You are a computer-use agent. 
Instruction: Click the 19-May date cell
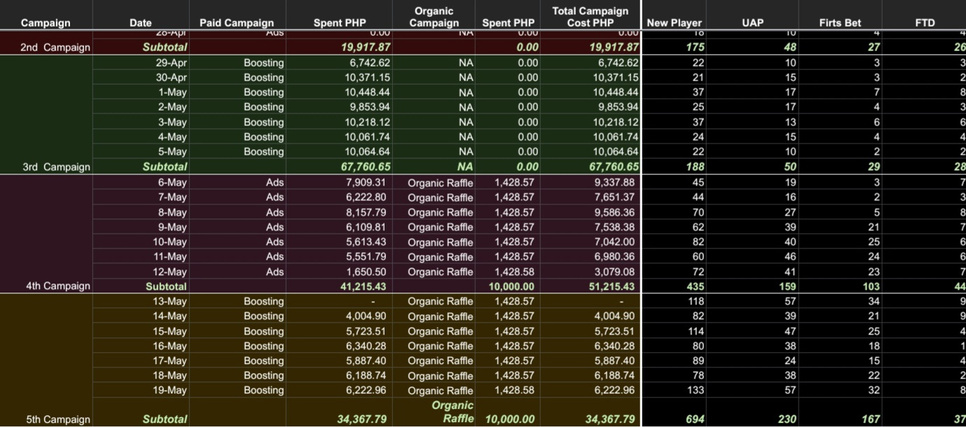tap(170, 390)
